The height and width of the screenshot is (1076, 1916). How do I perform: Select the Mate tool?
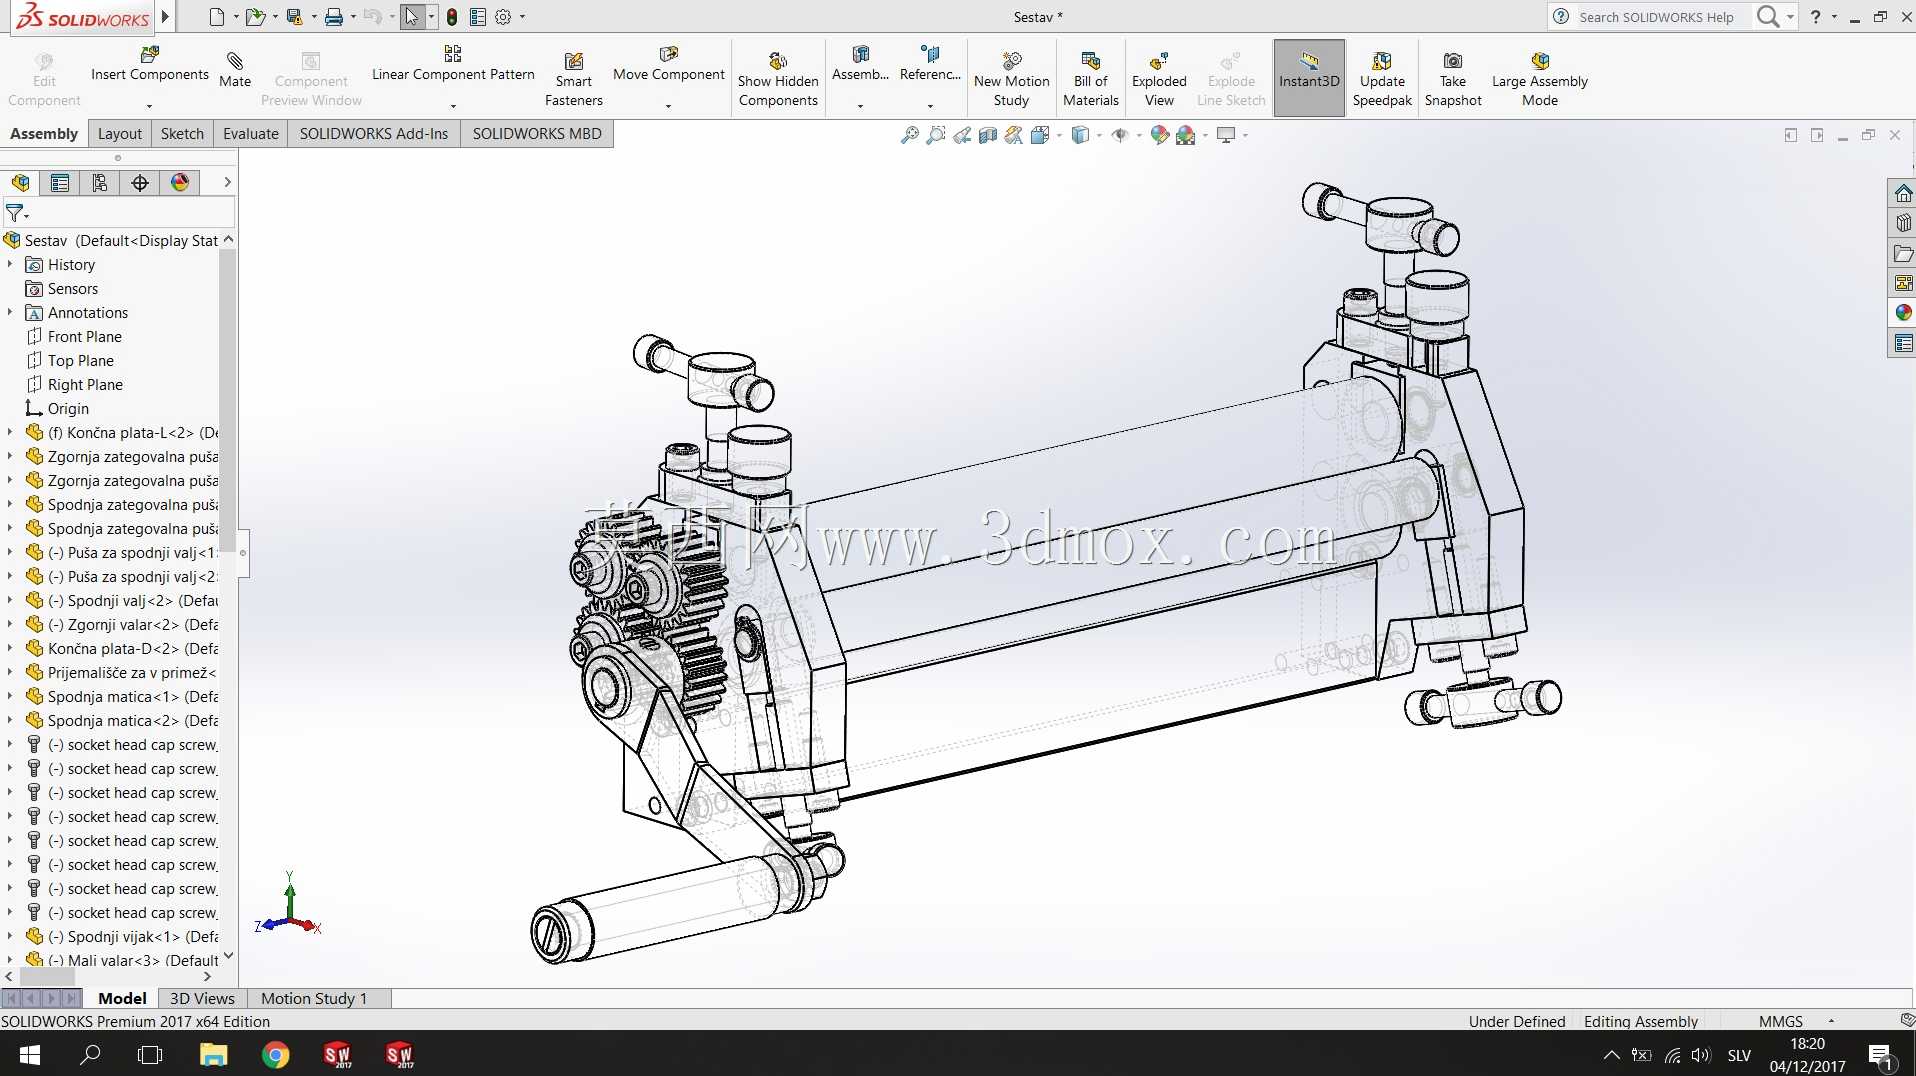point(235,70)
